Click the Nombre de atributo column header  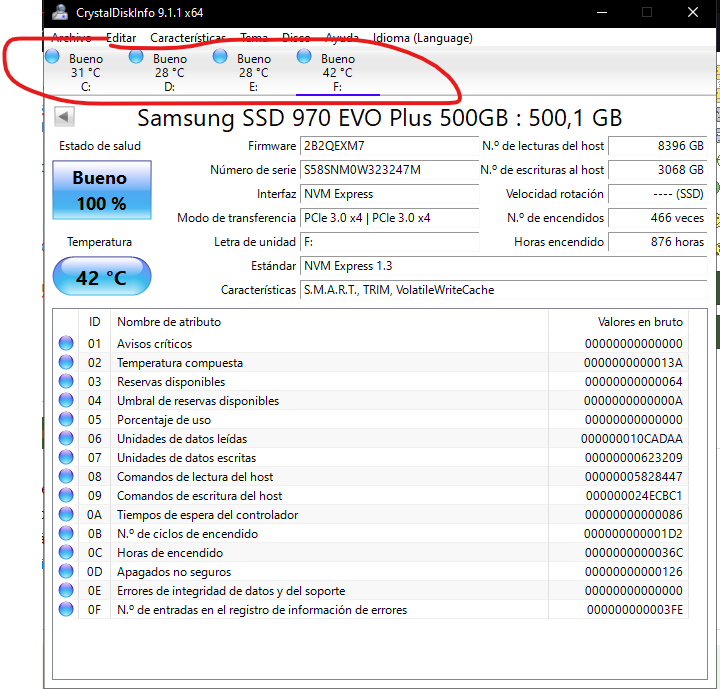(329, 322)
